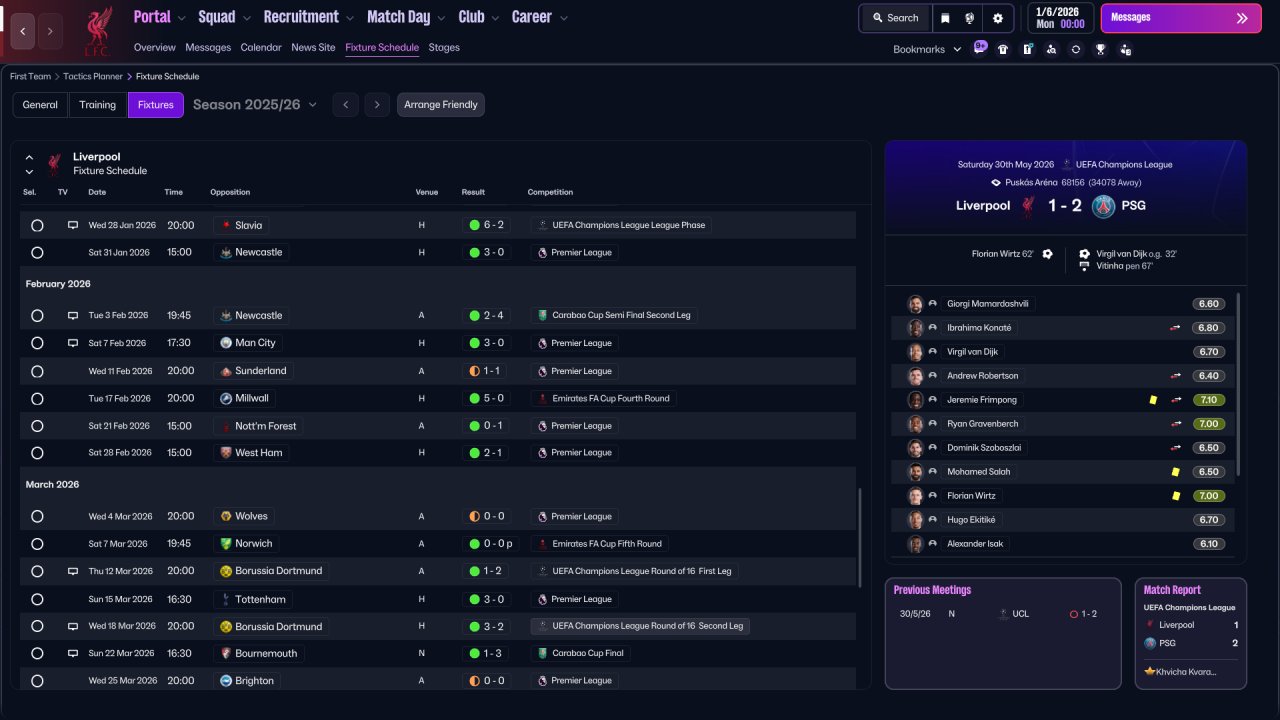1280x720 pixels.
Task: Click the PSG crest in the match header
Action: 1103,206
